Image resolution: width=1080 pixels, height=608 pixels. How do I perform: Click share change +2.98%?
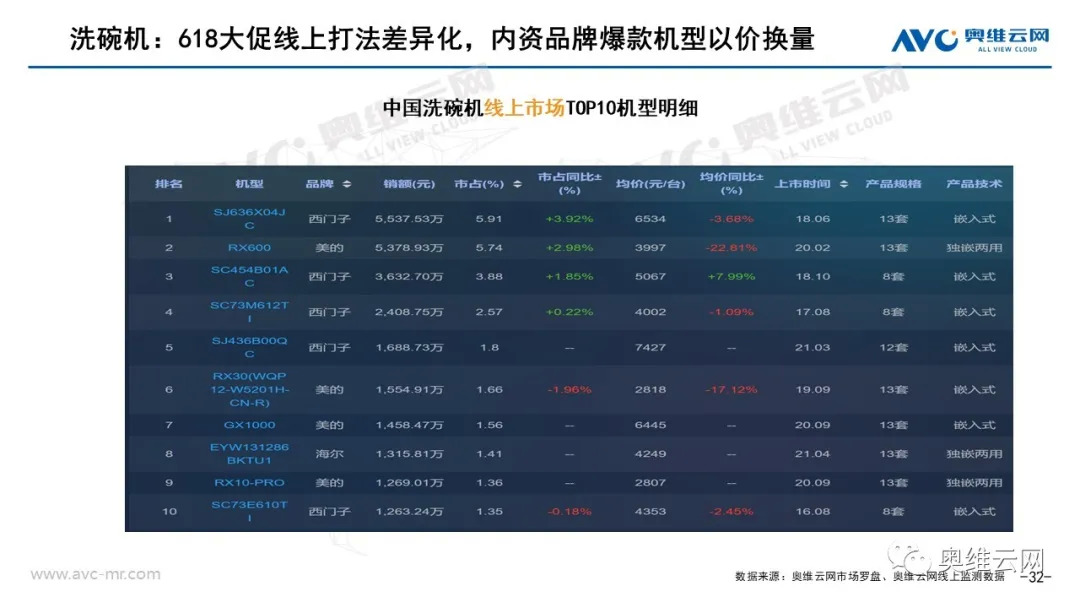570,247
